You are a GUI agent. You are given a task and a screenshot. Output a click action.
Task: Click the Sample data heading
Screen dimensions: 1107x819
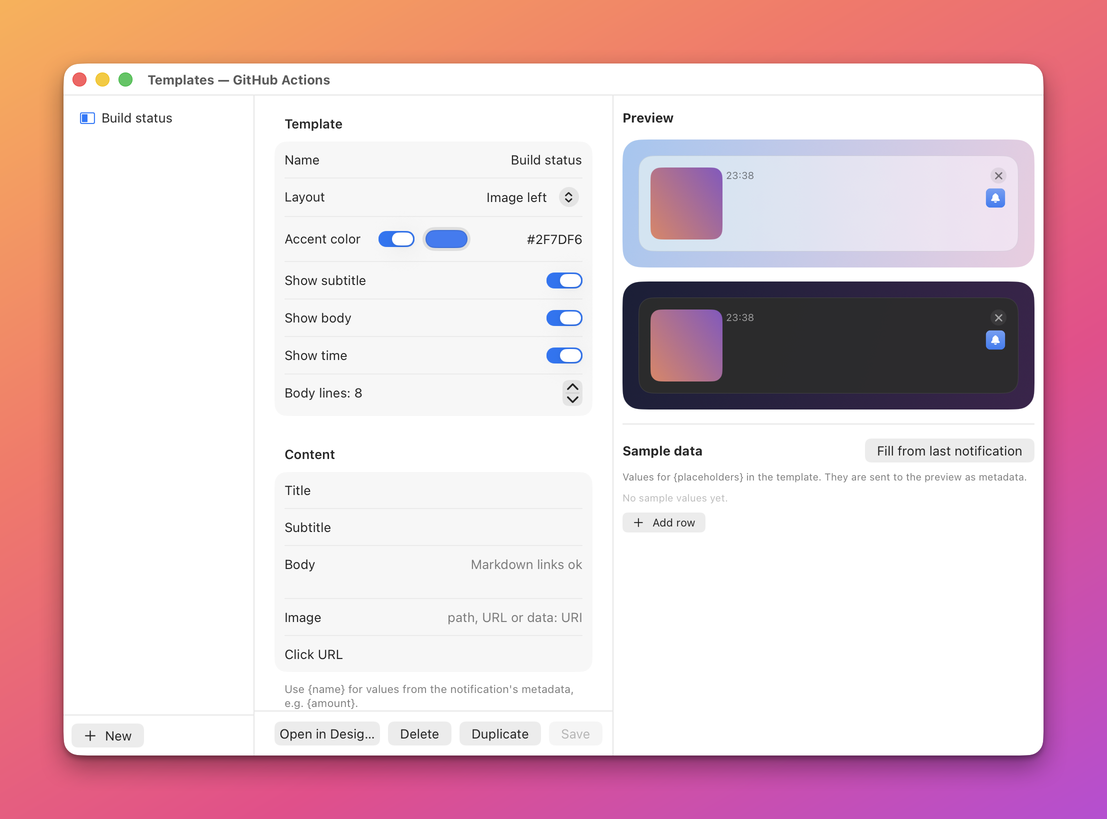(x=662, y=451)
